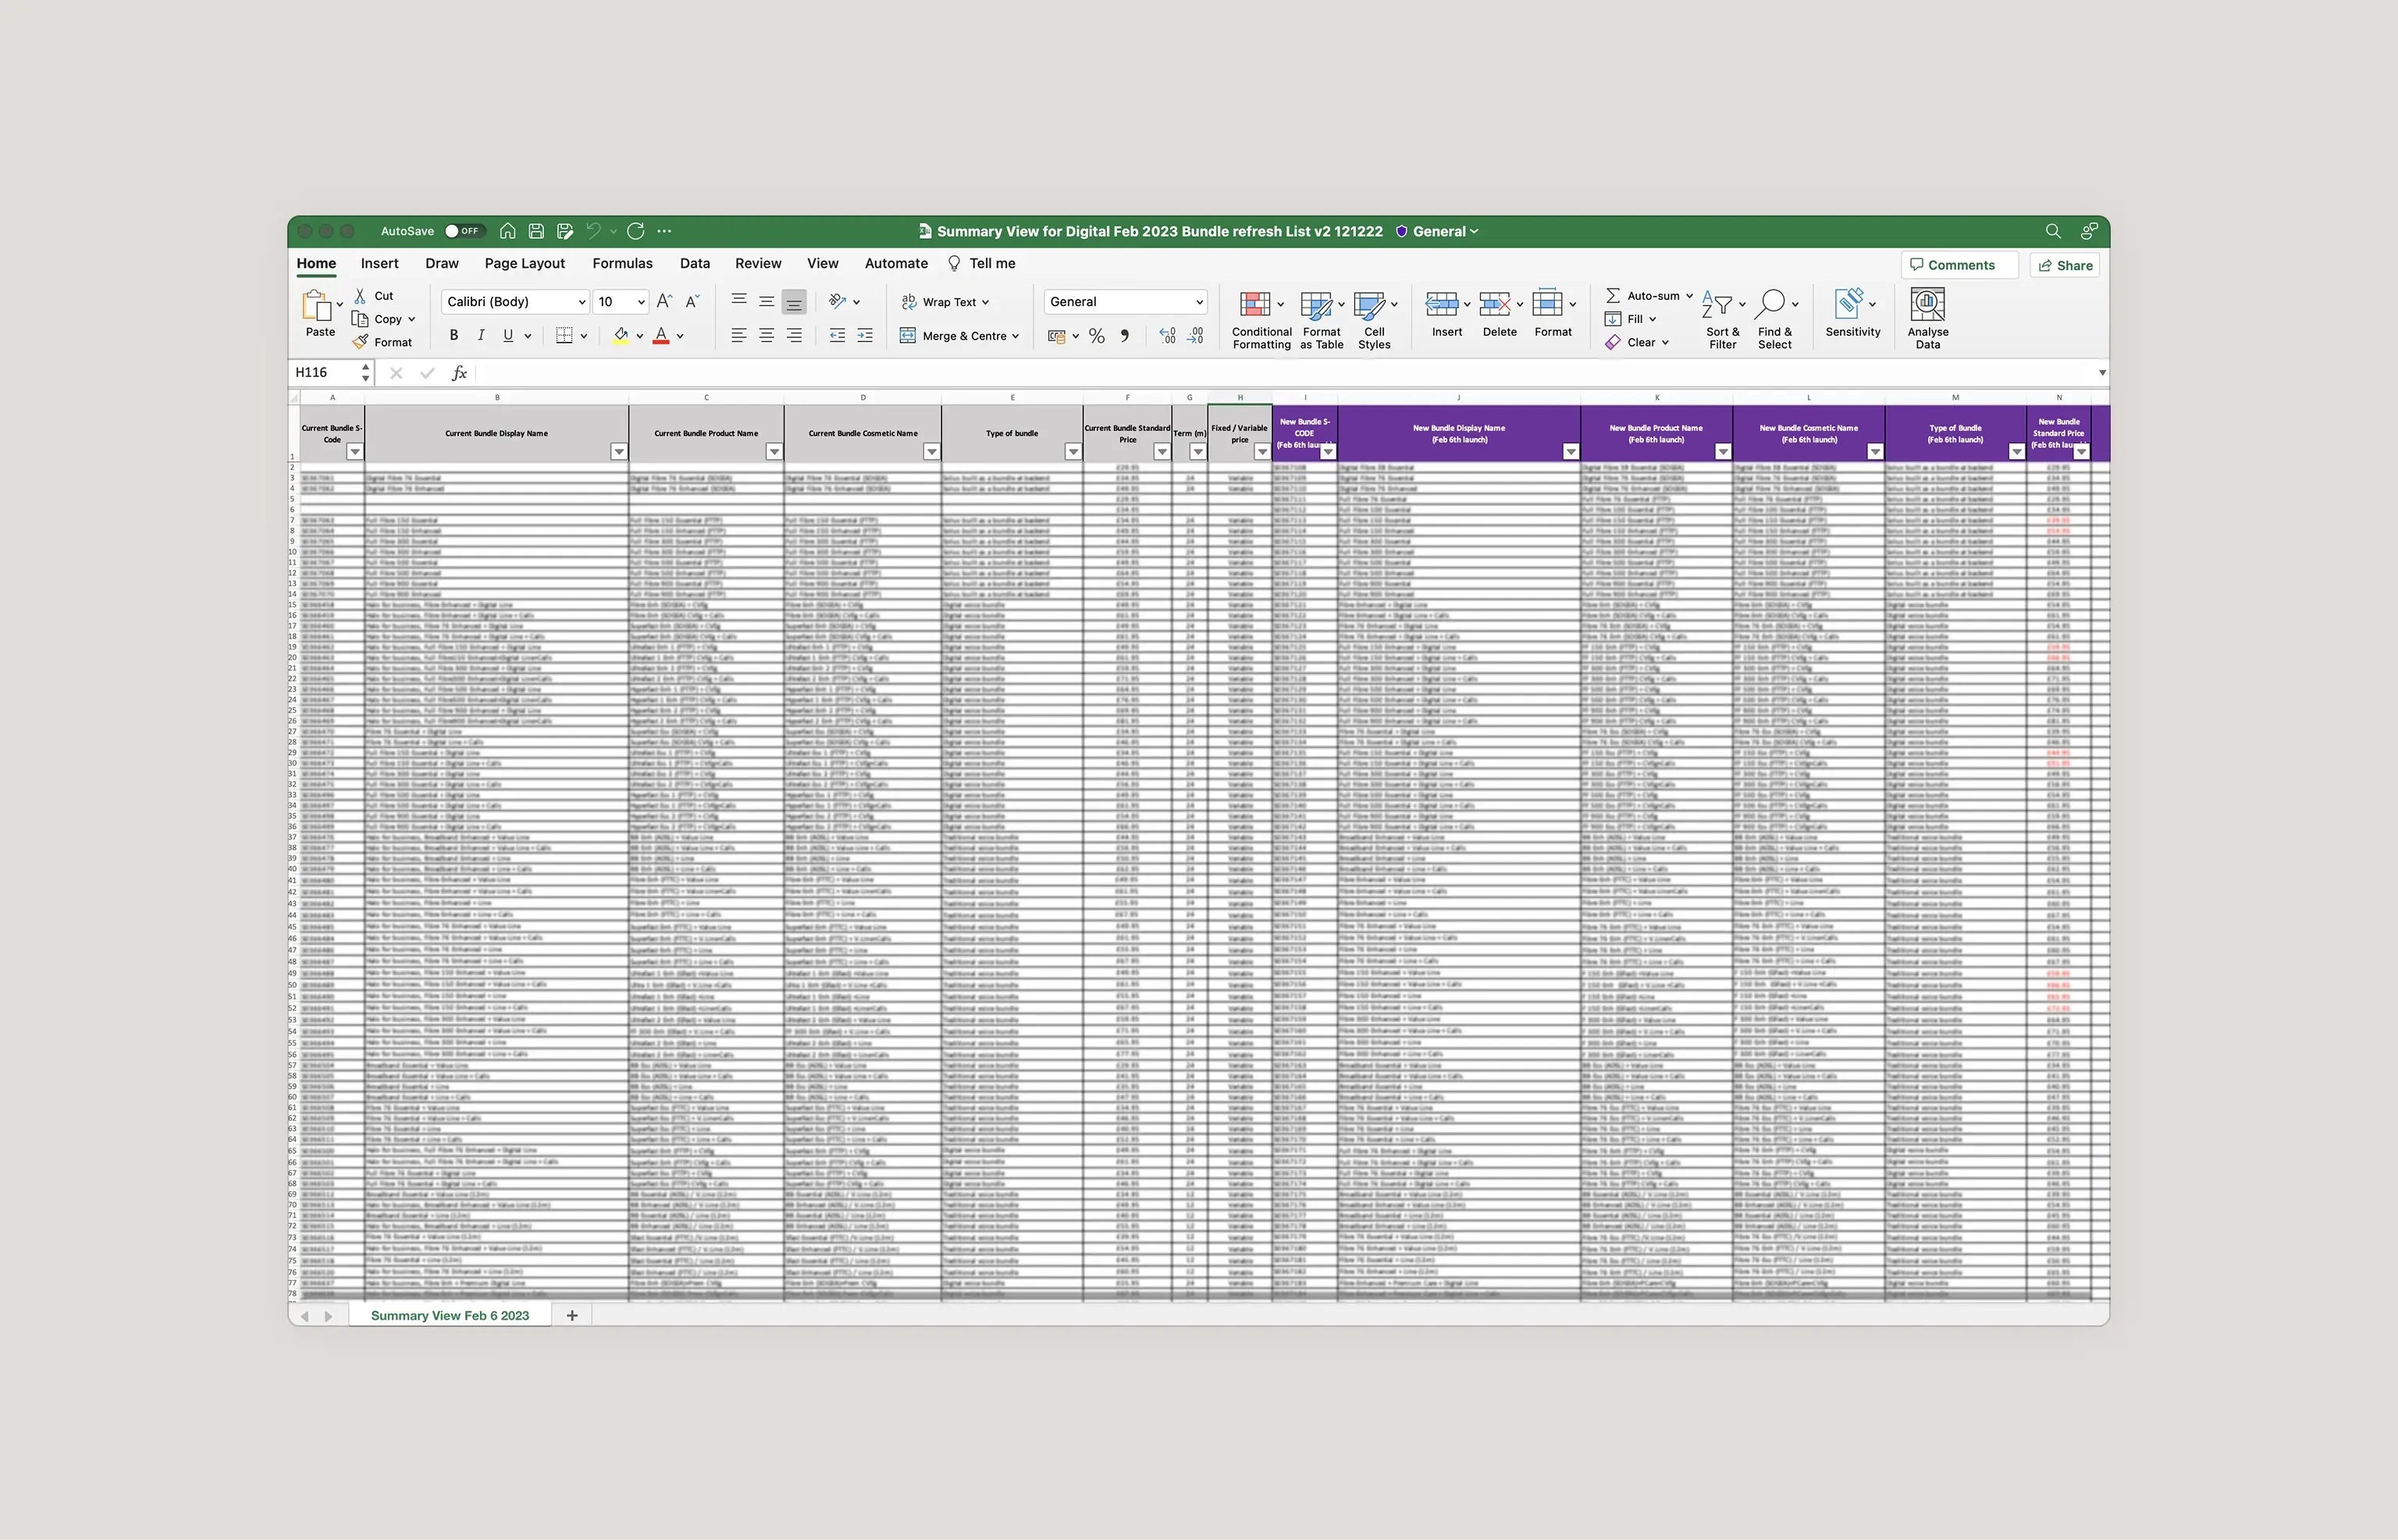
Task: Click the Comma style icon
Action: [1125, 336]
